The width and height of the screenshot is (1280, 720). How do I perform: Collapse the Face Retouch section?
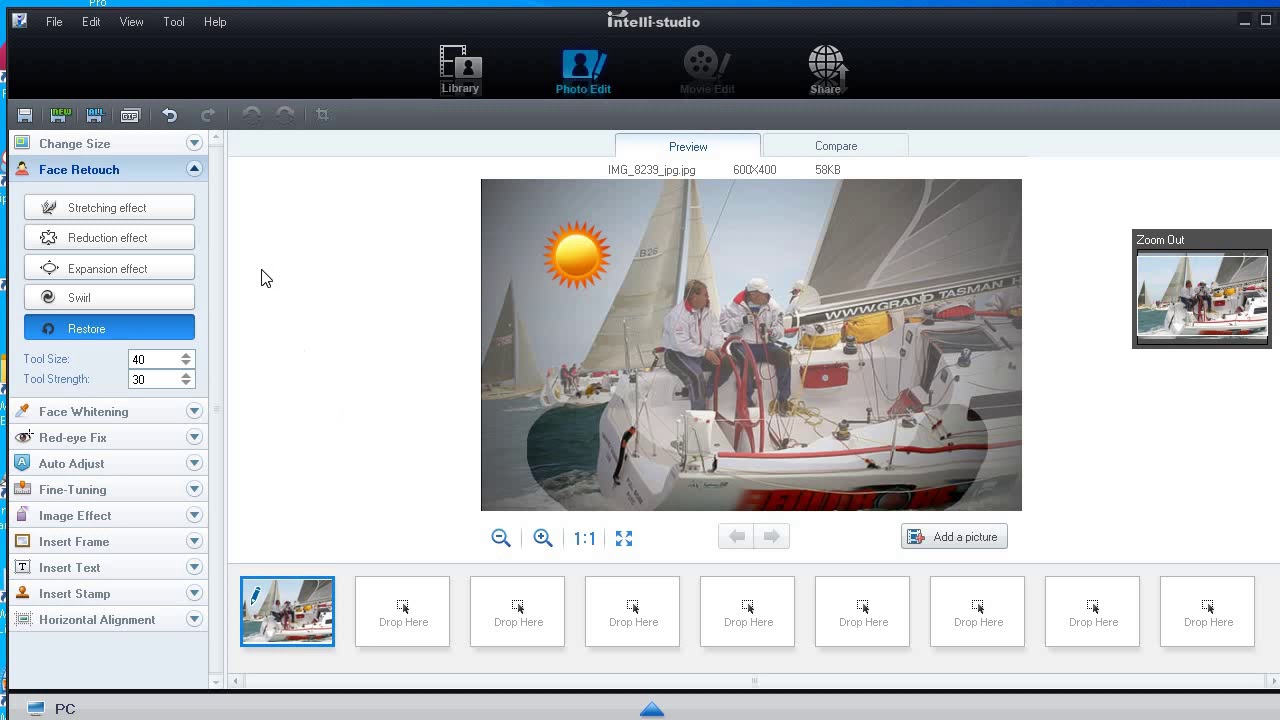click(194, 169)
